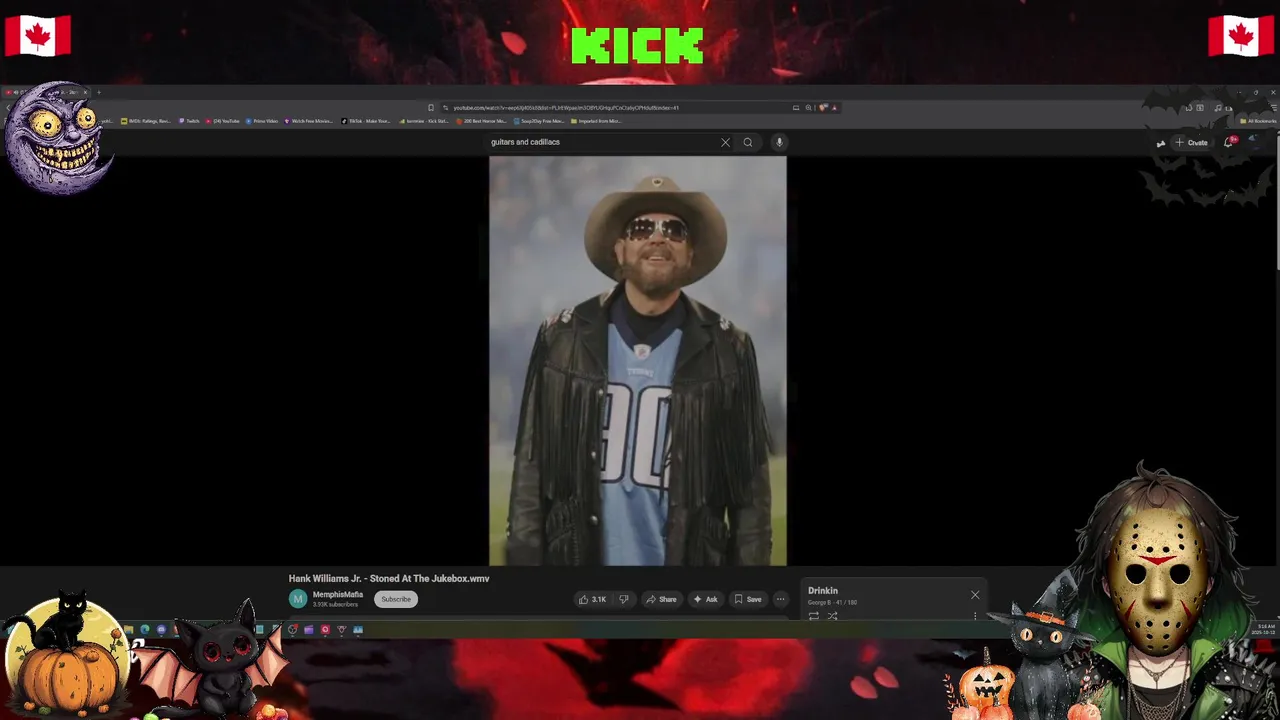Close the Drinkin playlist panel
Image resolution: width=1280 pixels, height=720 pixels.
975,595
